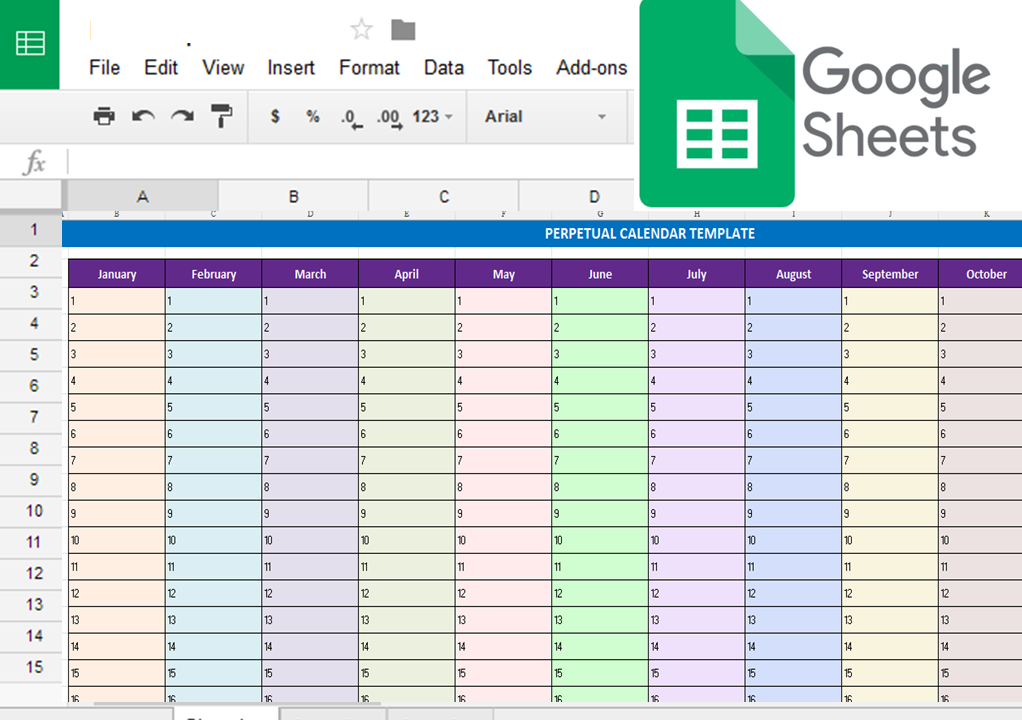Image resolution: width=1022 pixels, height=720 pixels.
Task: Open the move to folder icon
Action: point(403,30)
